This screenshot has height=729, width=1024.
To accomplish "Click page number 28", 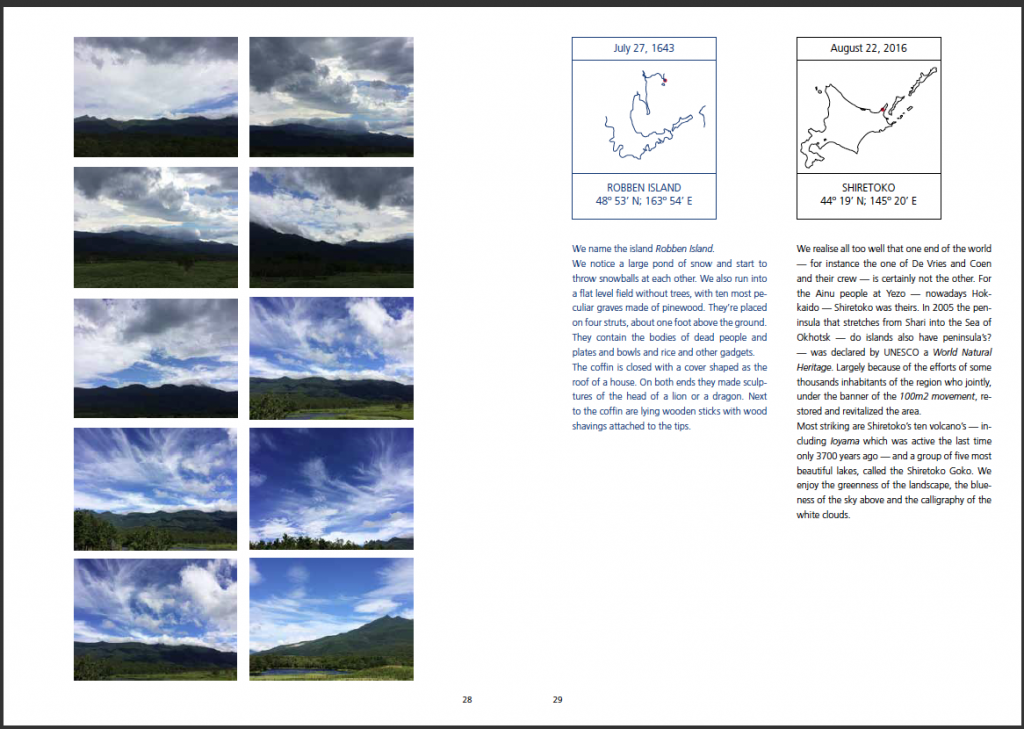I will point(467,700).
